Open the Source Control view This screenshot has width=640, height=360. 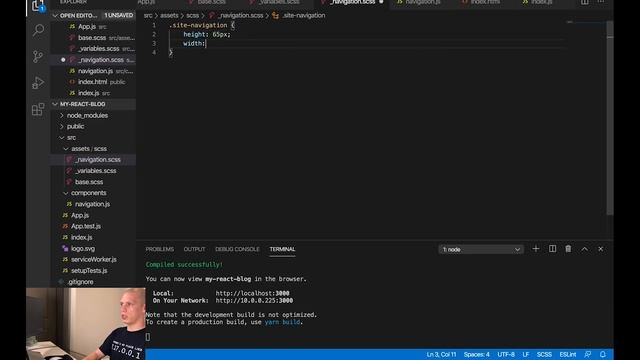pyautogui.click(x=38, y=56)
